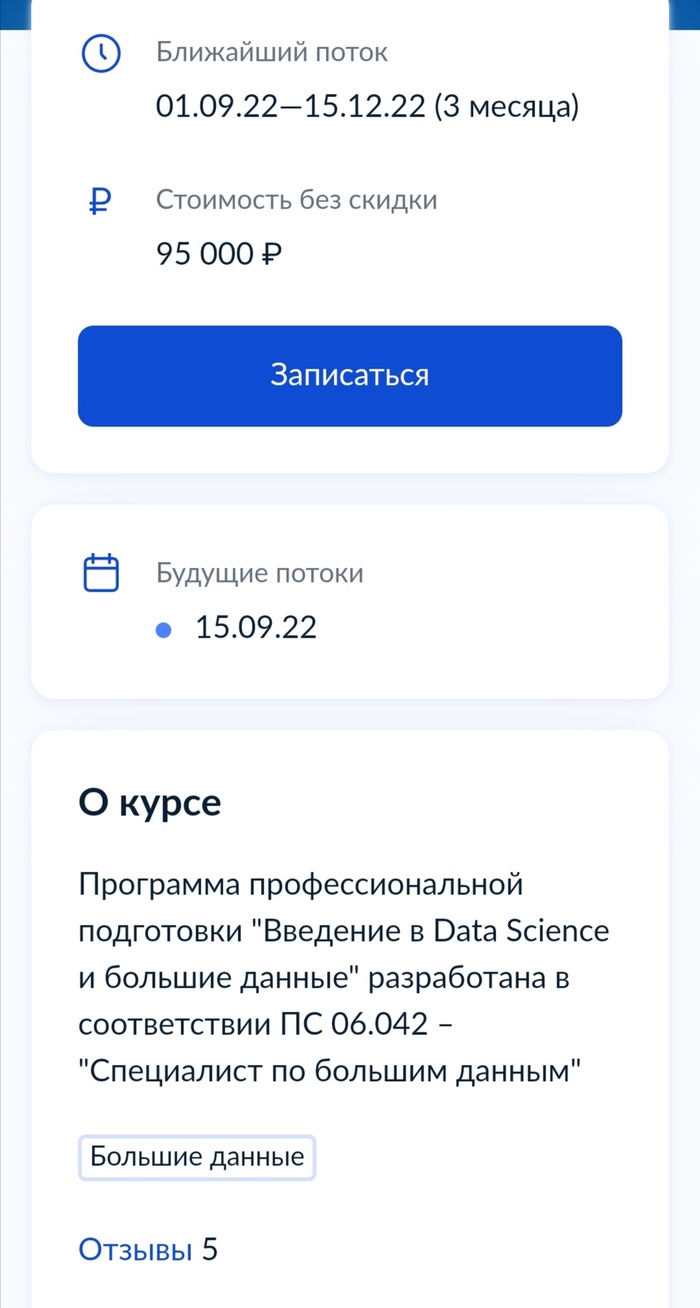
Task: Tap the reviews count number 5
Action: pyautogui.click(x=210, y=1249)
